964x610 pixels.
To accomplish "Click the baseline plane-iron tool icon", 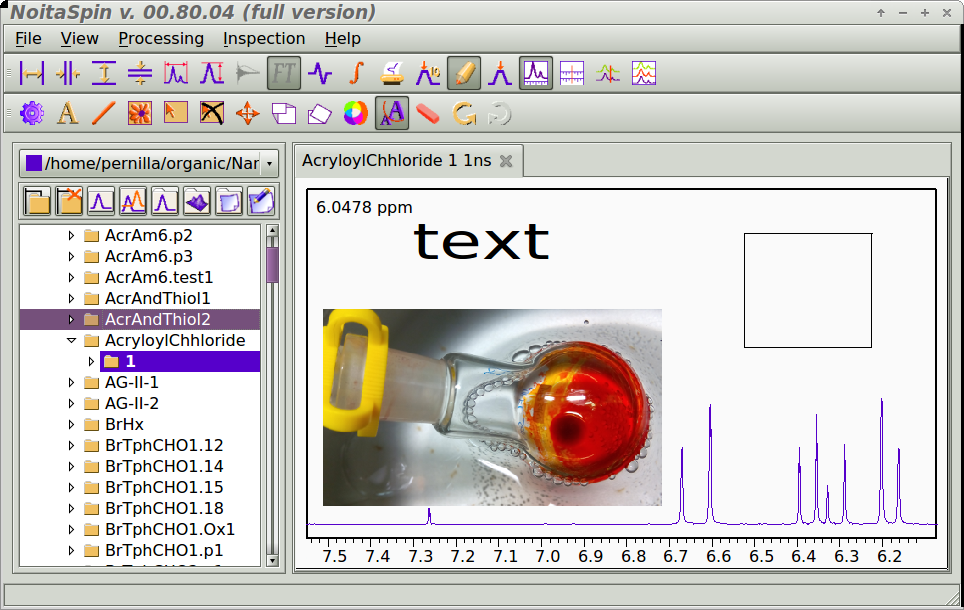I will [392, 74].
